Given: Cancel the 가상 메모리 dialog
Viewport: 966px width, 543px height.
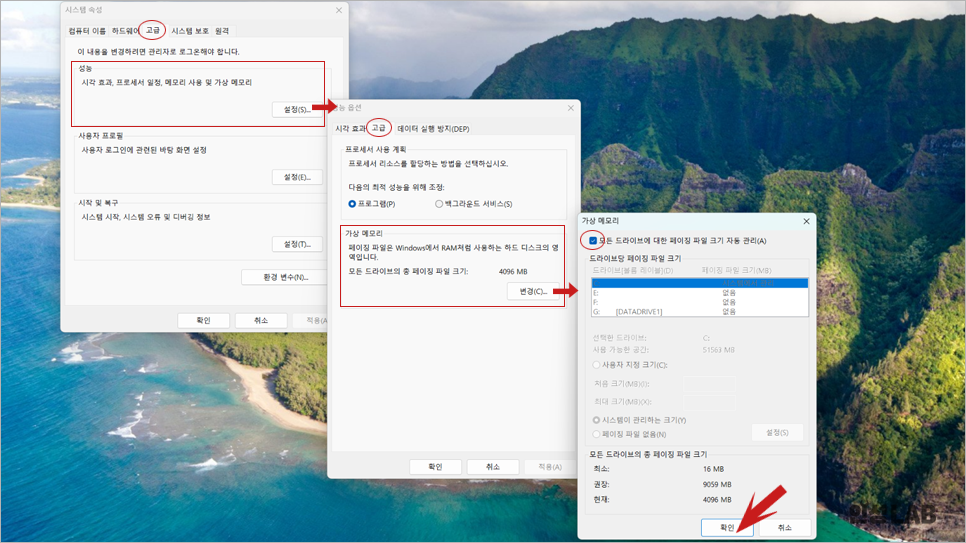Looking at the screenshot, I should click(784, 528).
